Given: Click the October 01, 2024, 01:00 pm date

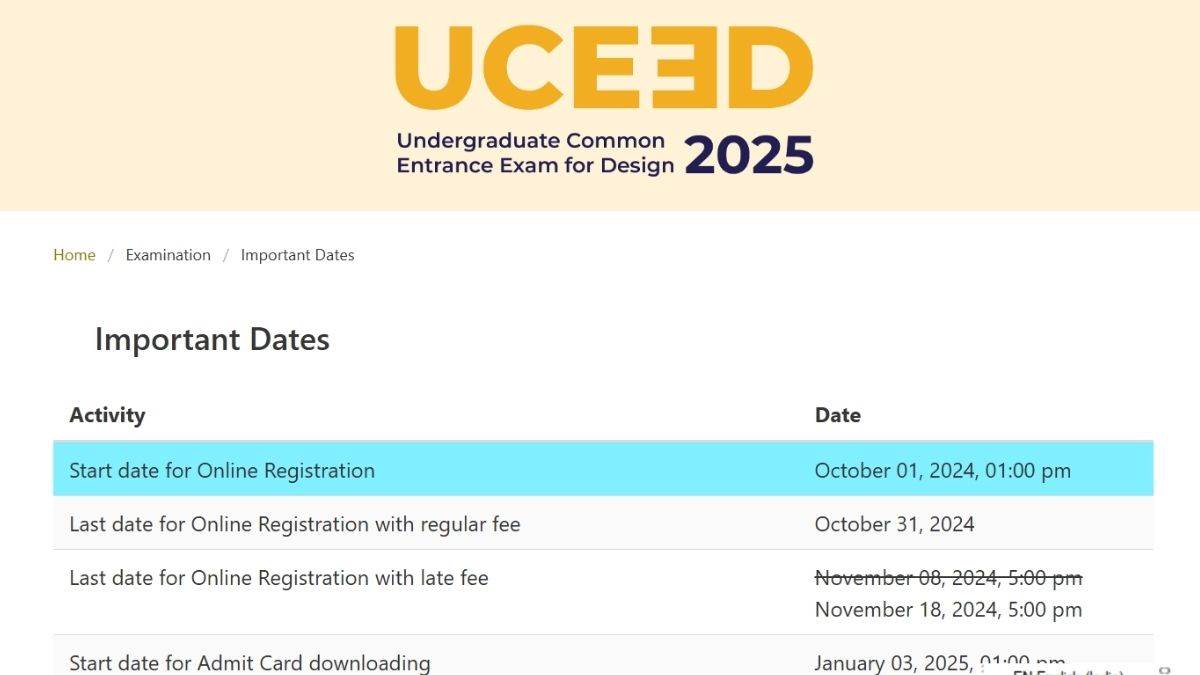Looking at the screenshot, I should pos(942,471).
